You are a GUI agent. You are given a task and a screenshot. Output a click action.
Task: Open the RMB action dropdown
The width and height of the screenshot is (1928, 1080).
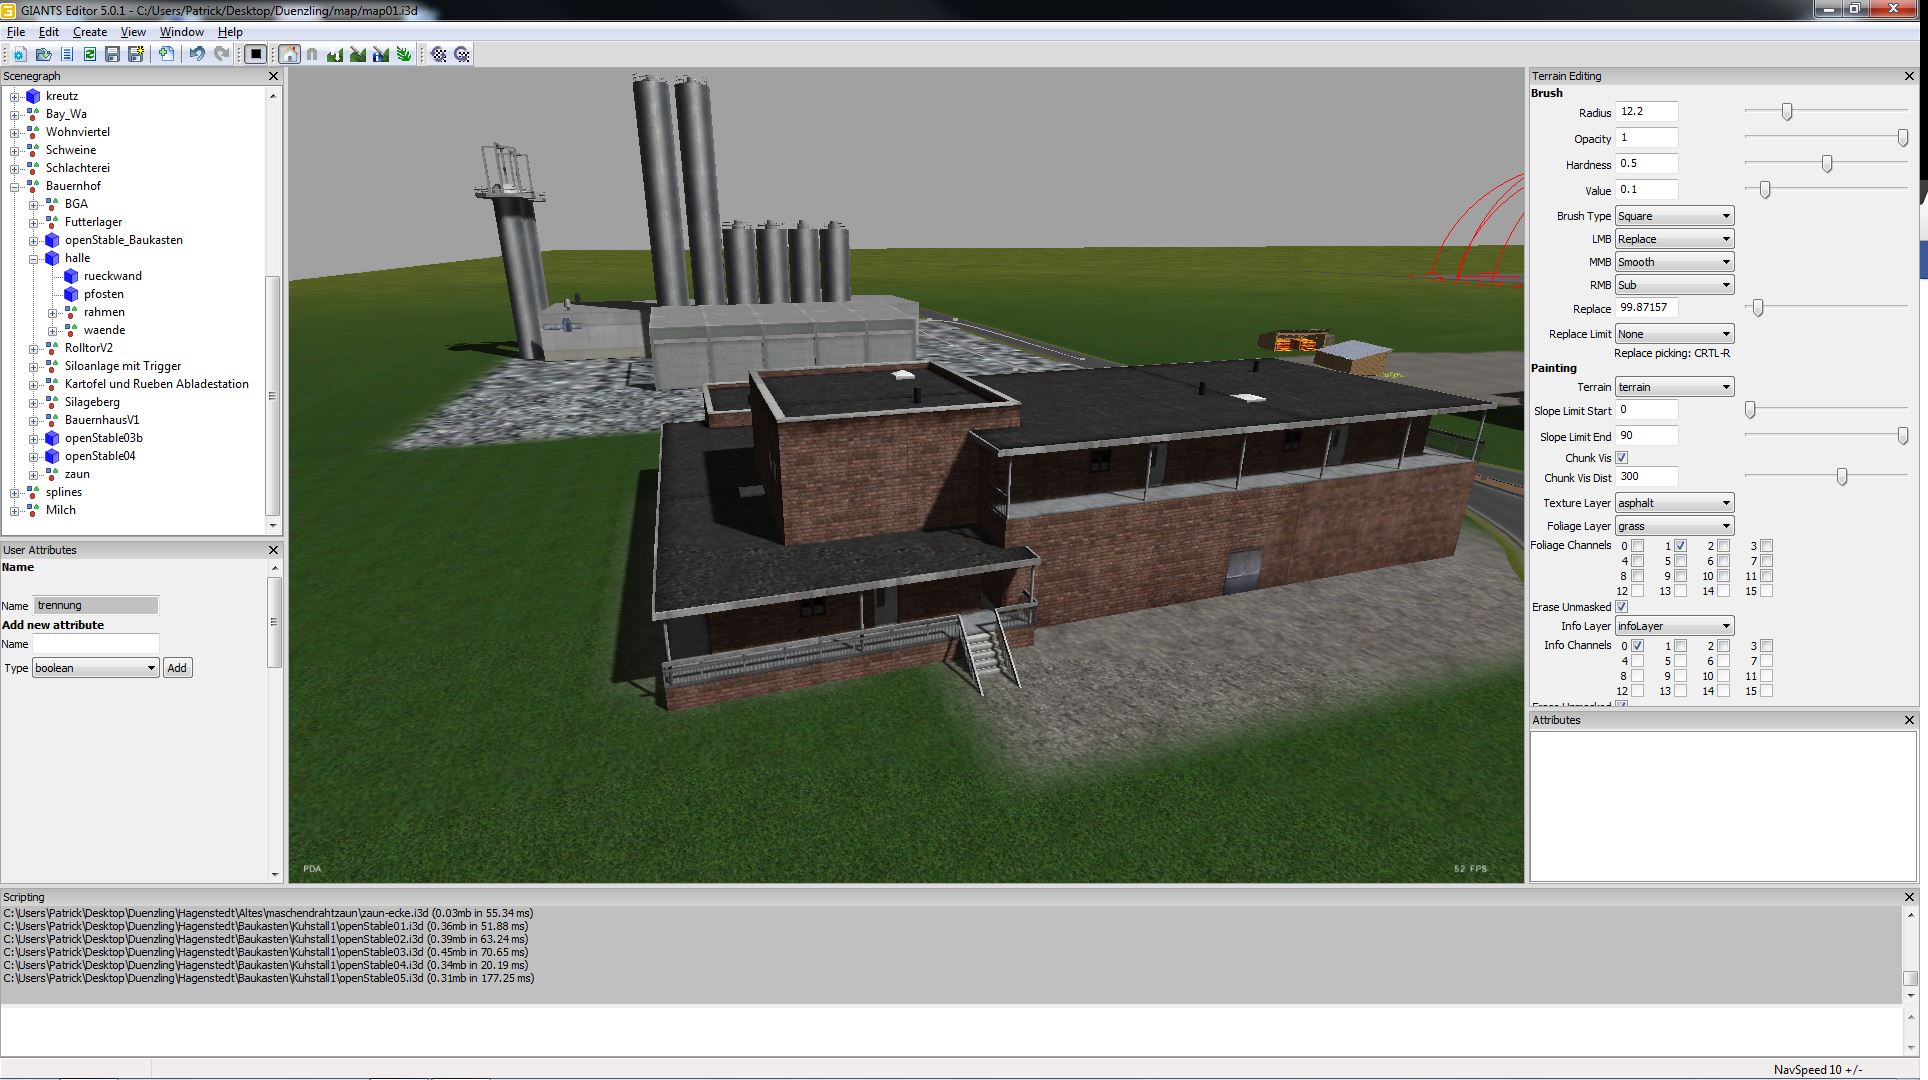(1674, 285)
